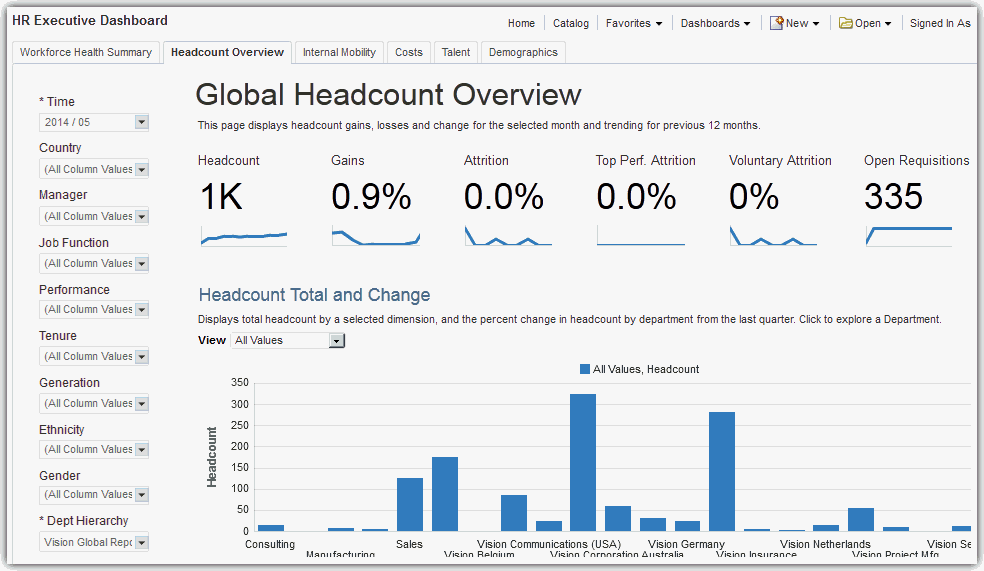The image size is (984, 571).
Task: Click the Open Requisitions sparkline
Action: (x=908, y=235)
